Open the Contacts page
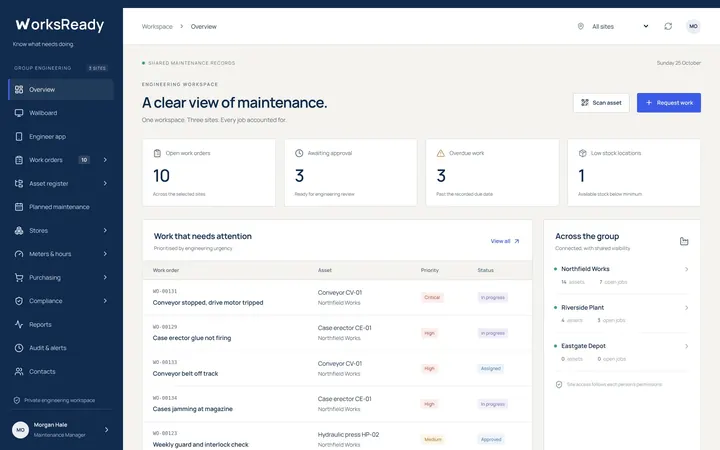 pos(61,371)
